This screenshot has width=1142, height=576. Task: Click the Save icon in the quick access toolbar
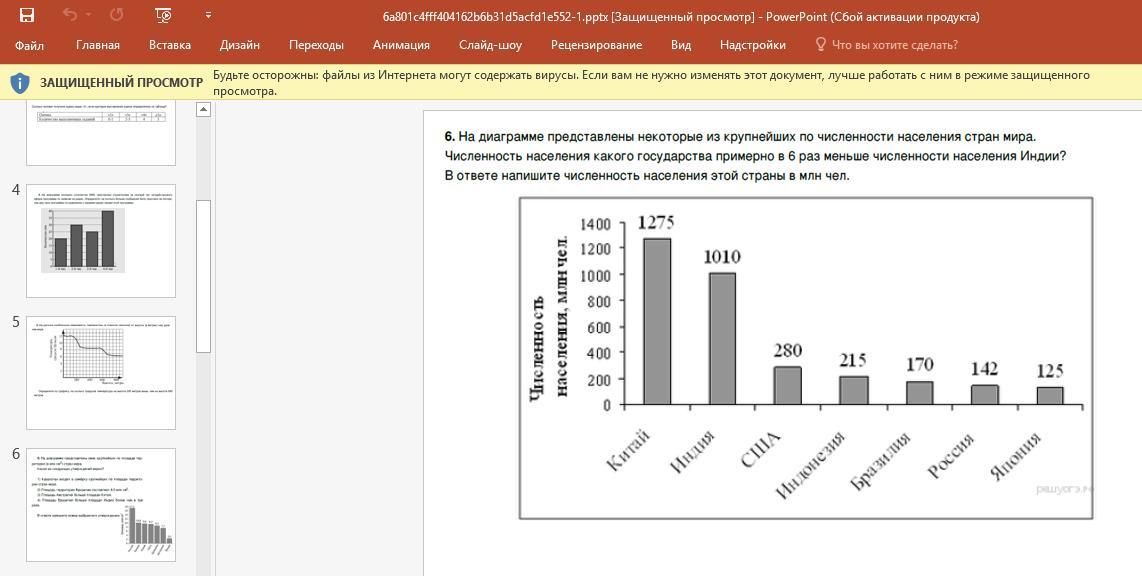[27, 15]
